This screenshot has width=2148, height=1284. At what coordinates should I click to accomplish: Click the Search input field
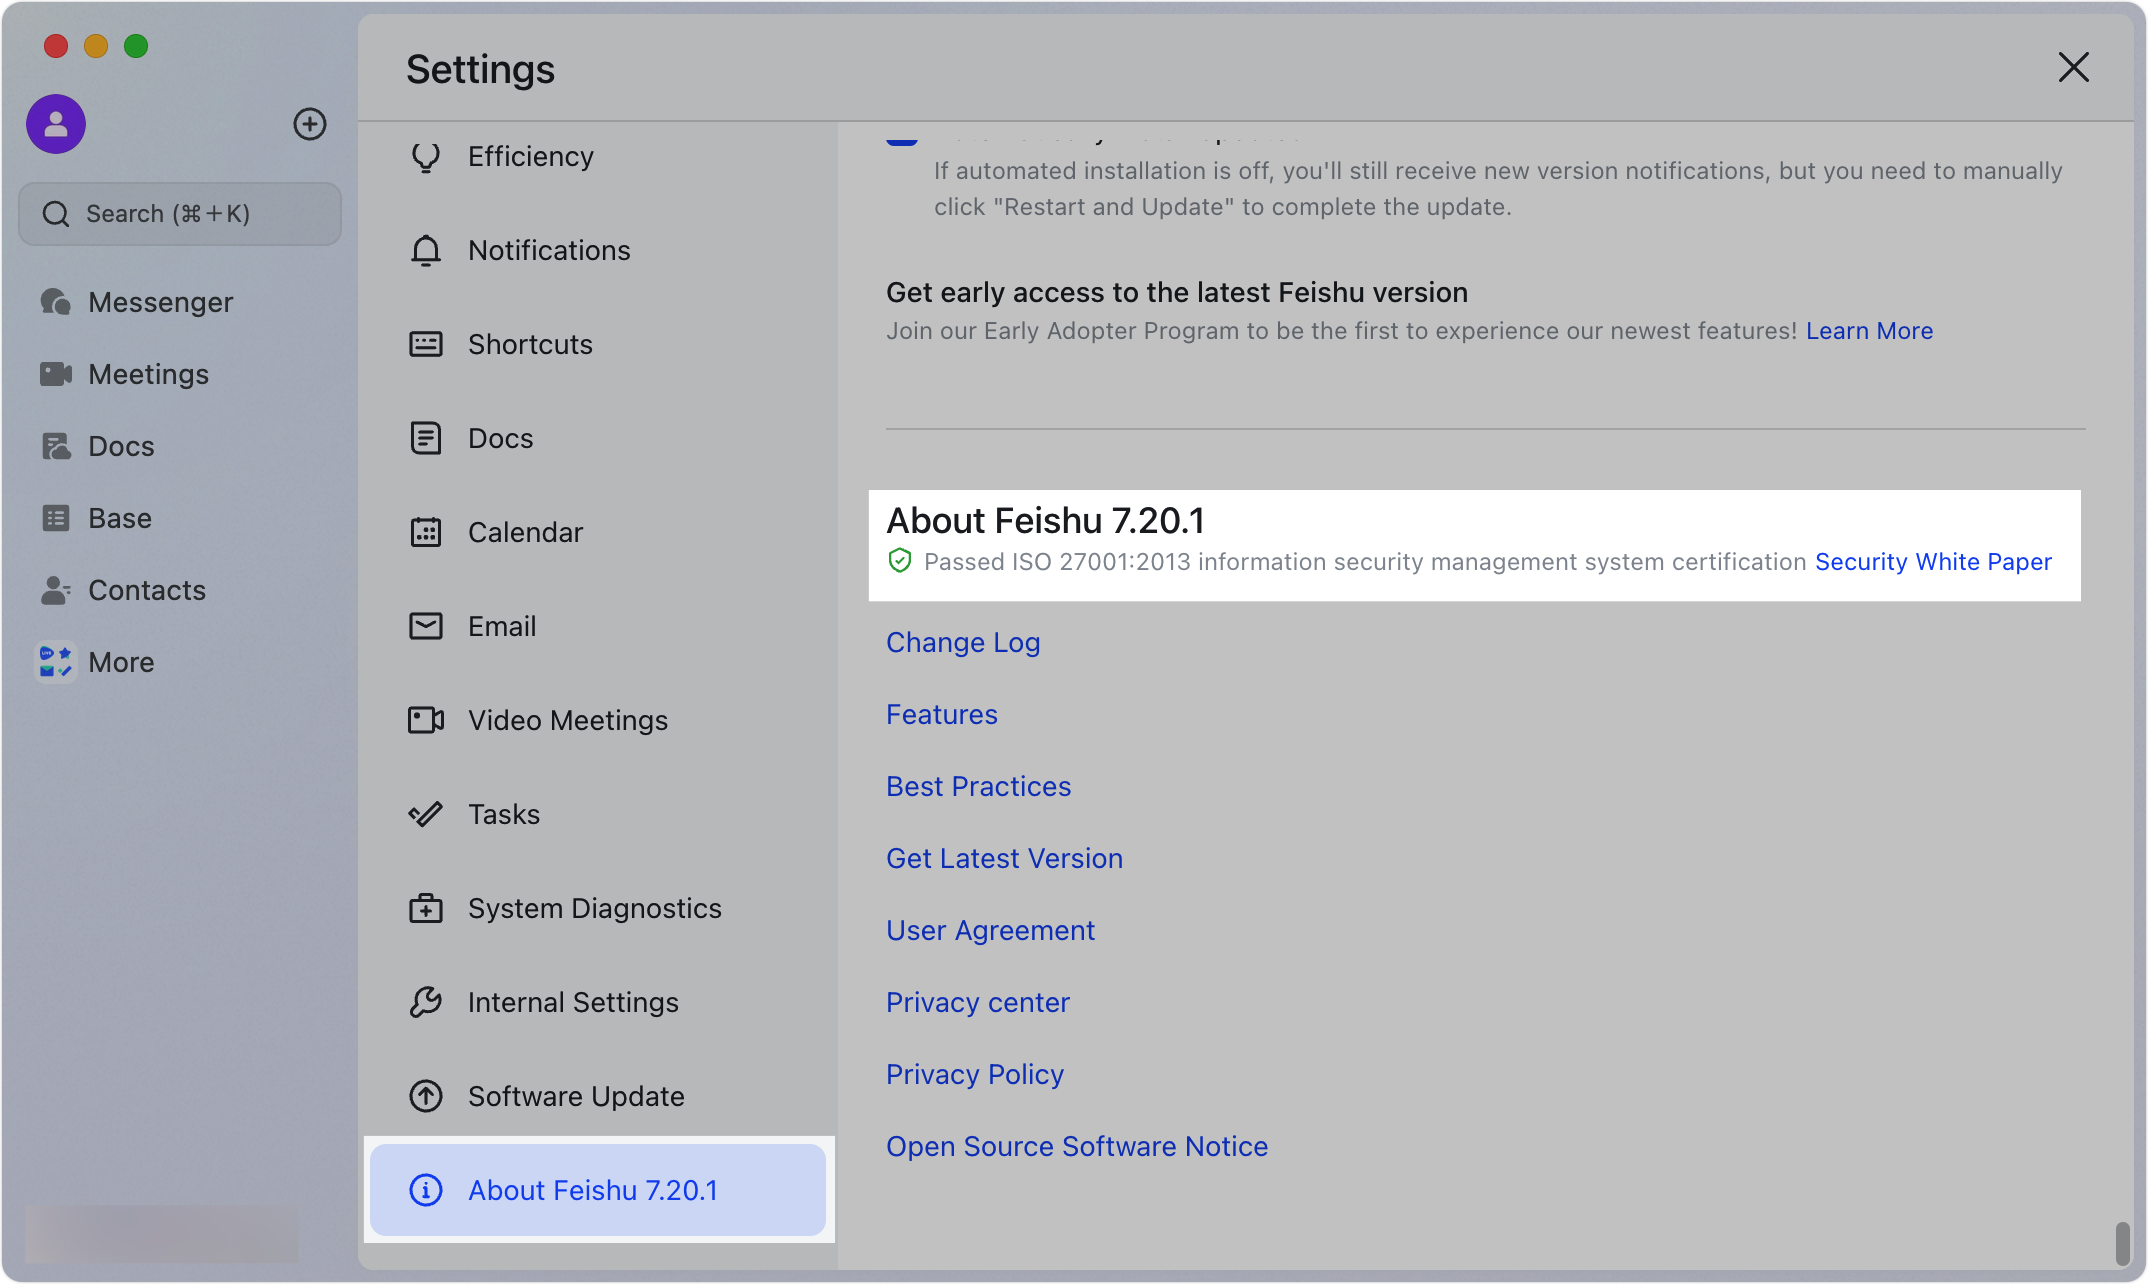180,214
